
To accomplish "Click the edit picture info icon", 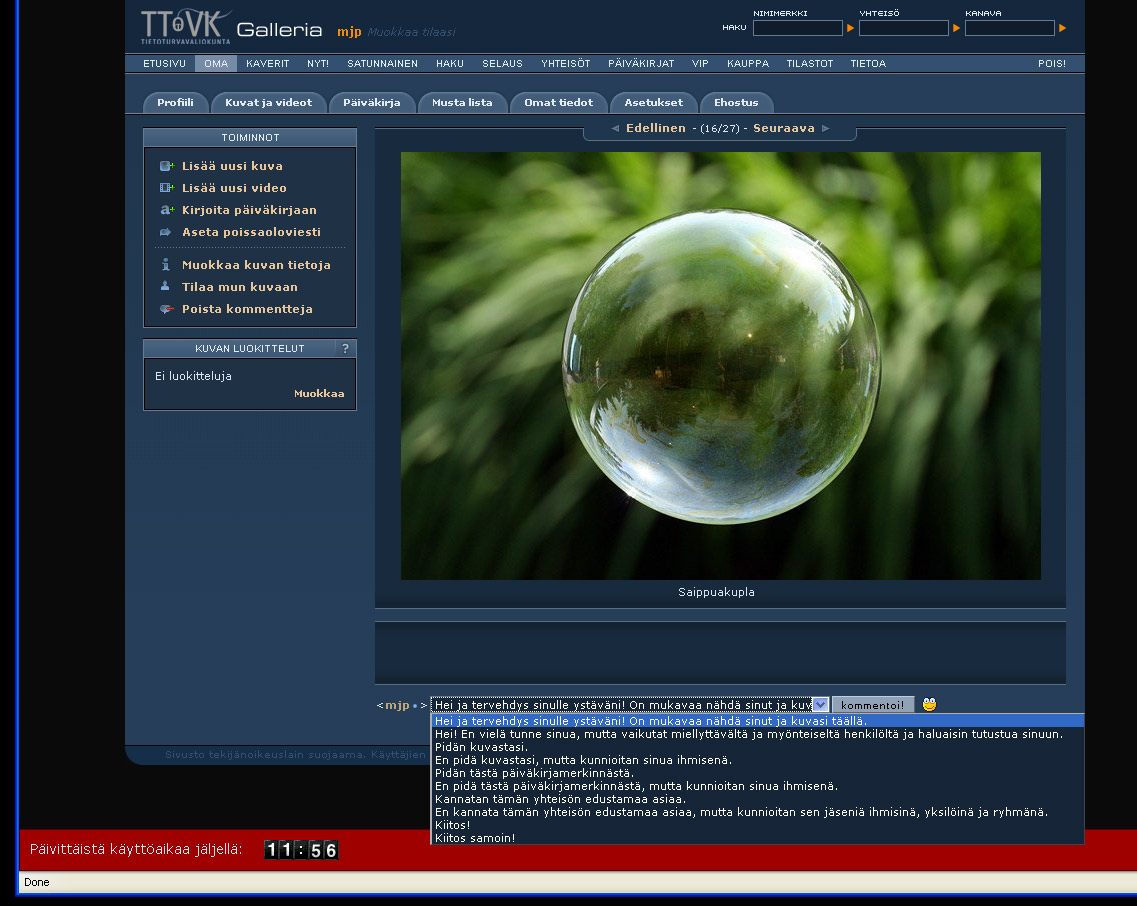I will (x=166, y=265).
